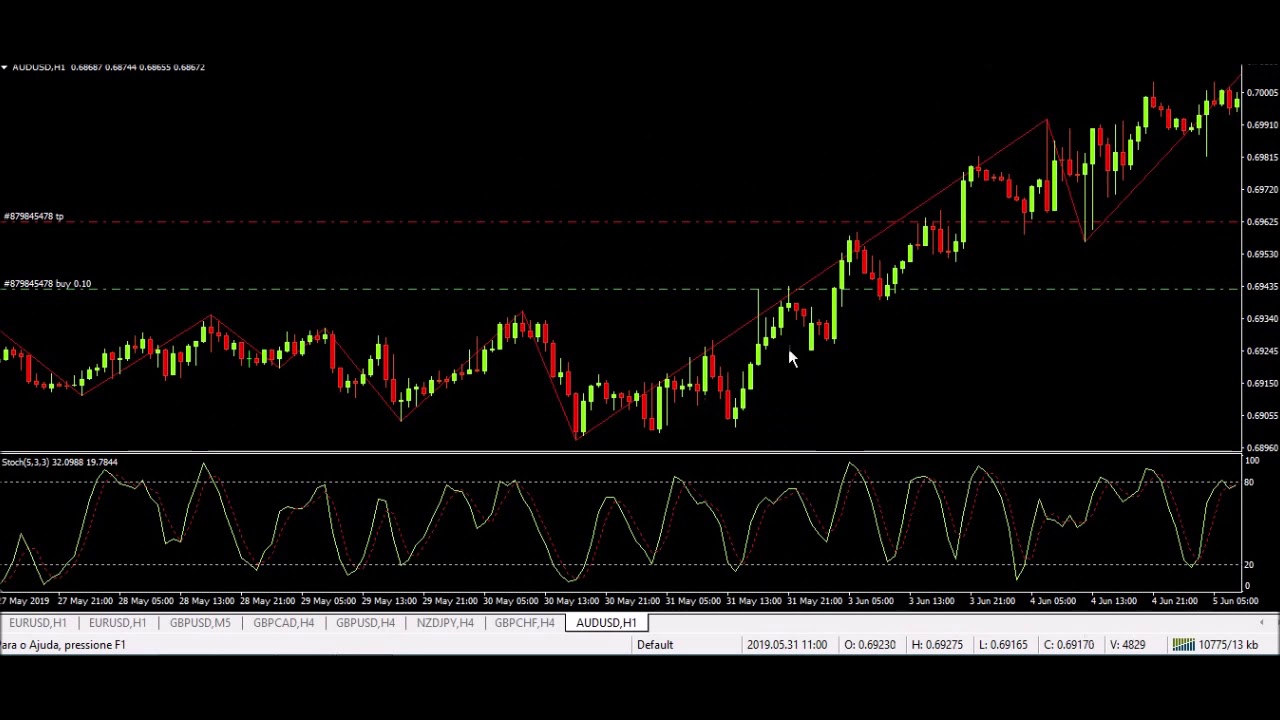1280x720 pixels.
Task: Click the 0.69150 price scale label
Action: pos(1263,384)
